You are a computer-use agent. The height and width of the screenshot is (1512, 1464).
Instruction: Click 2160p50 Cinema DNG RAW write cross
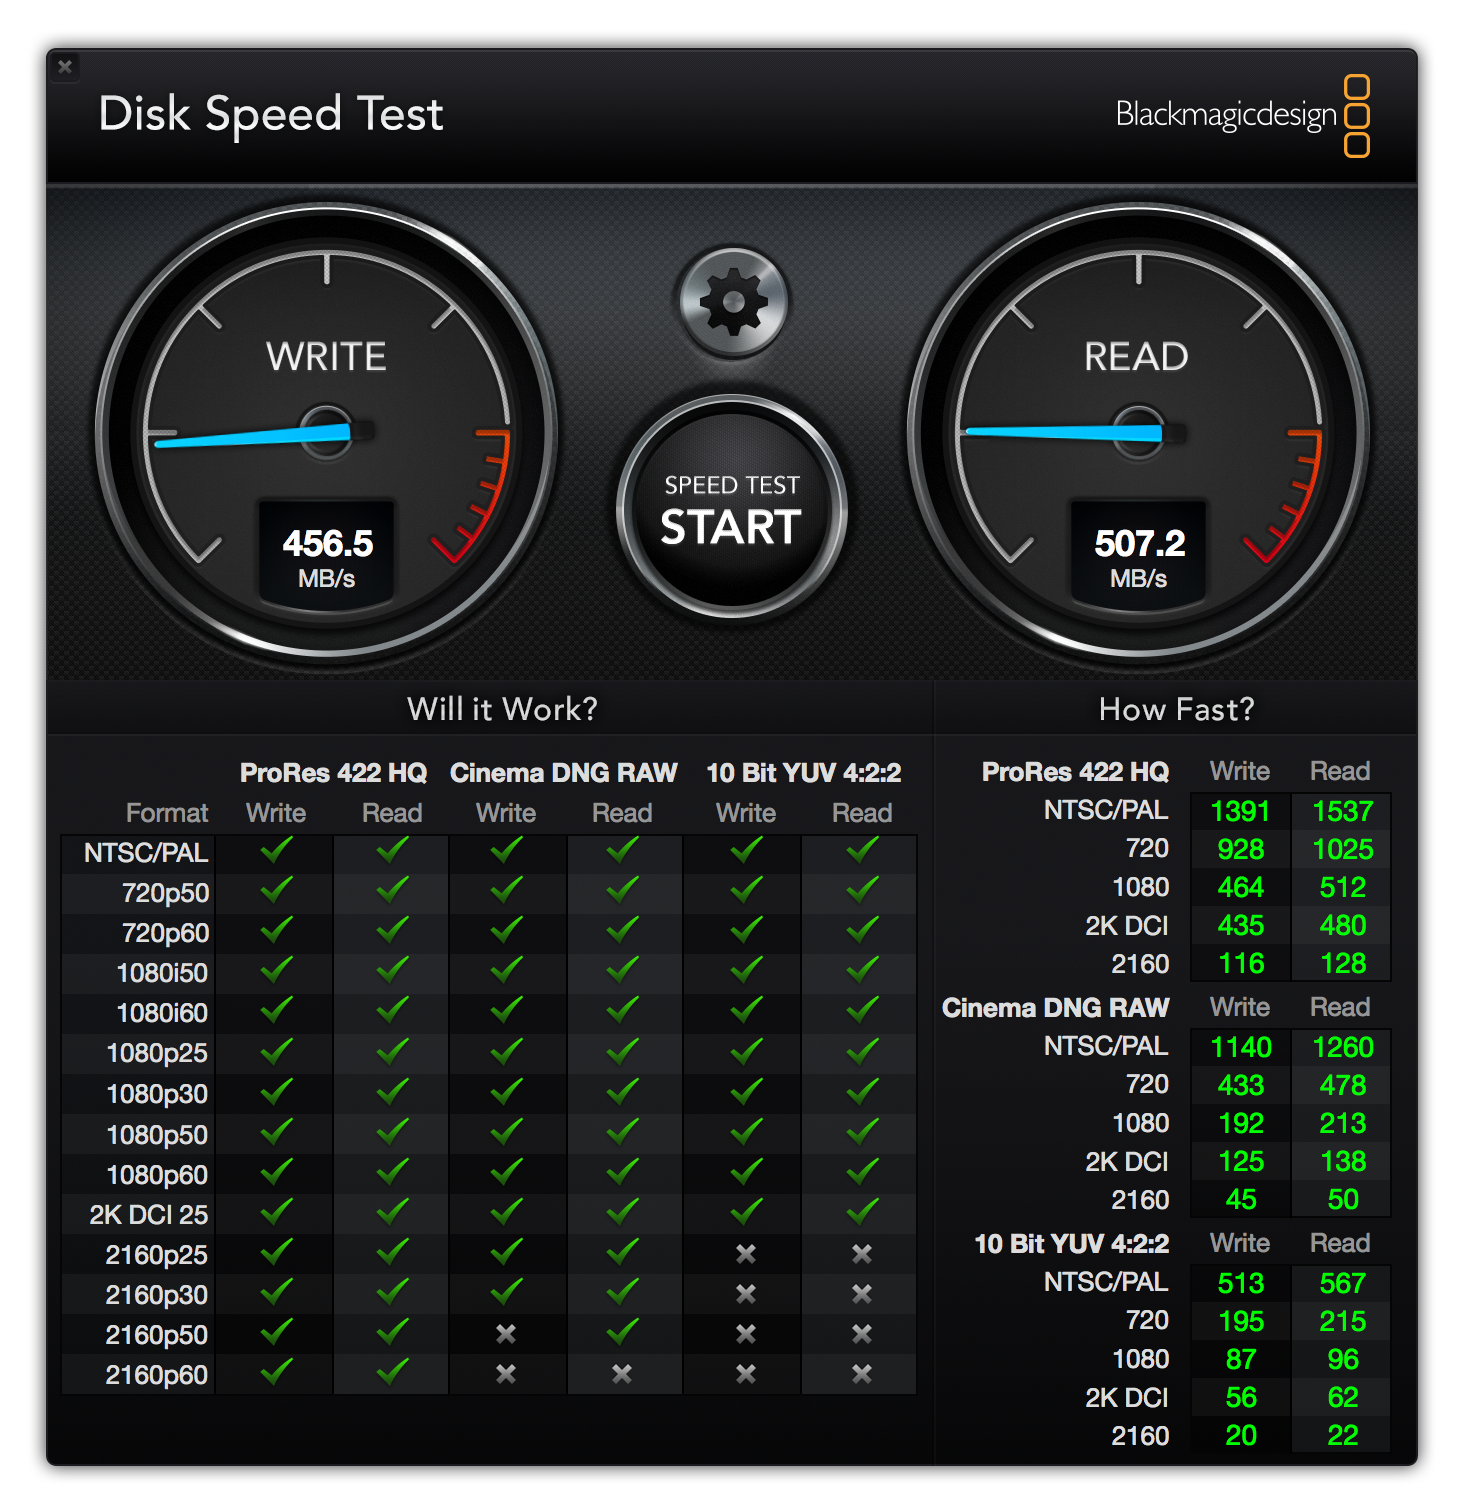coord(506,1334)
